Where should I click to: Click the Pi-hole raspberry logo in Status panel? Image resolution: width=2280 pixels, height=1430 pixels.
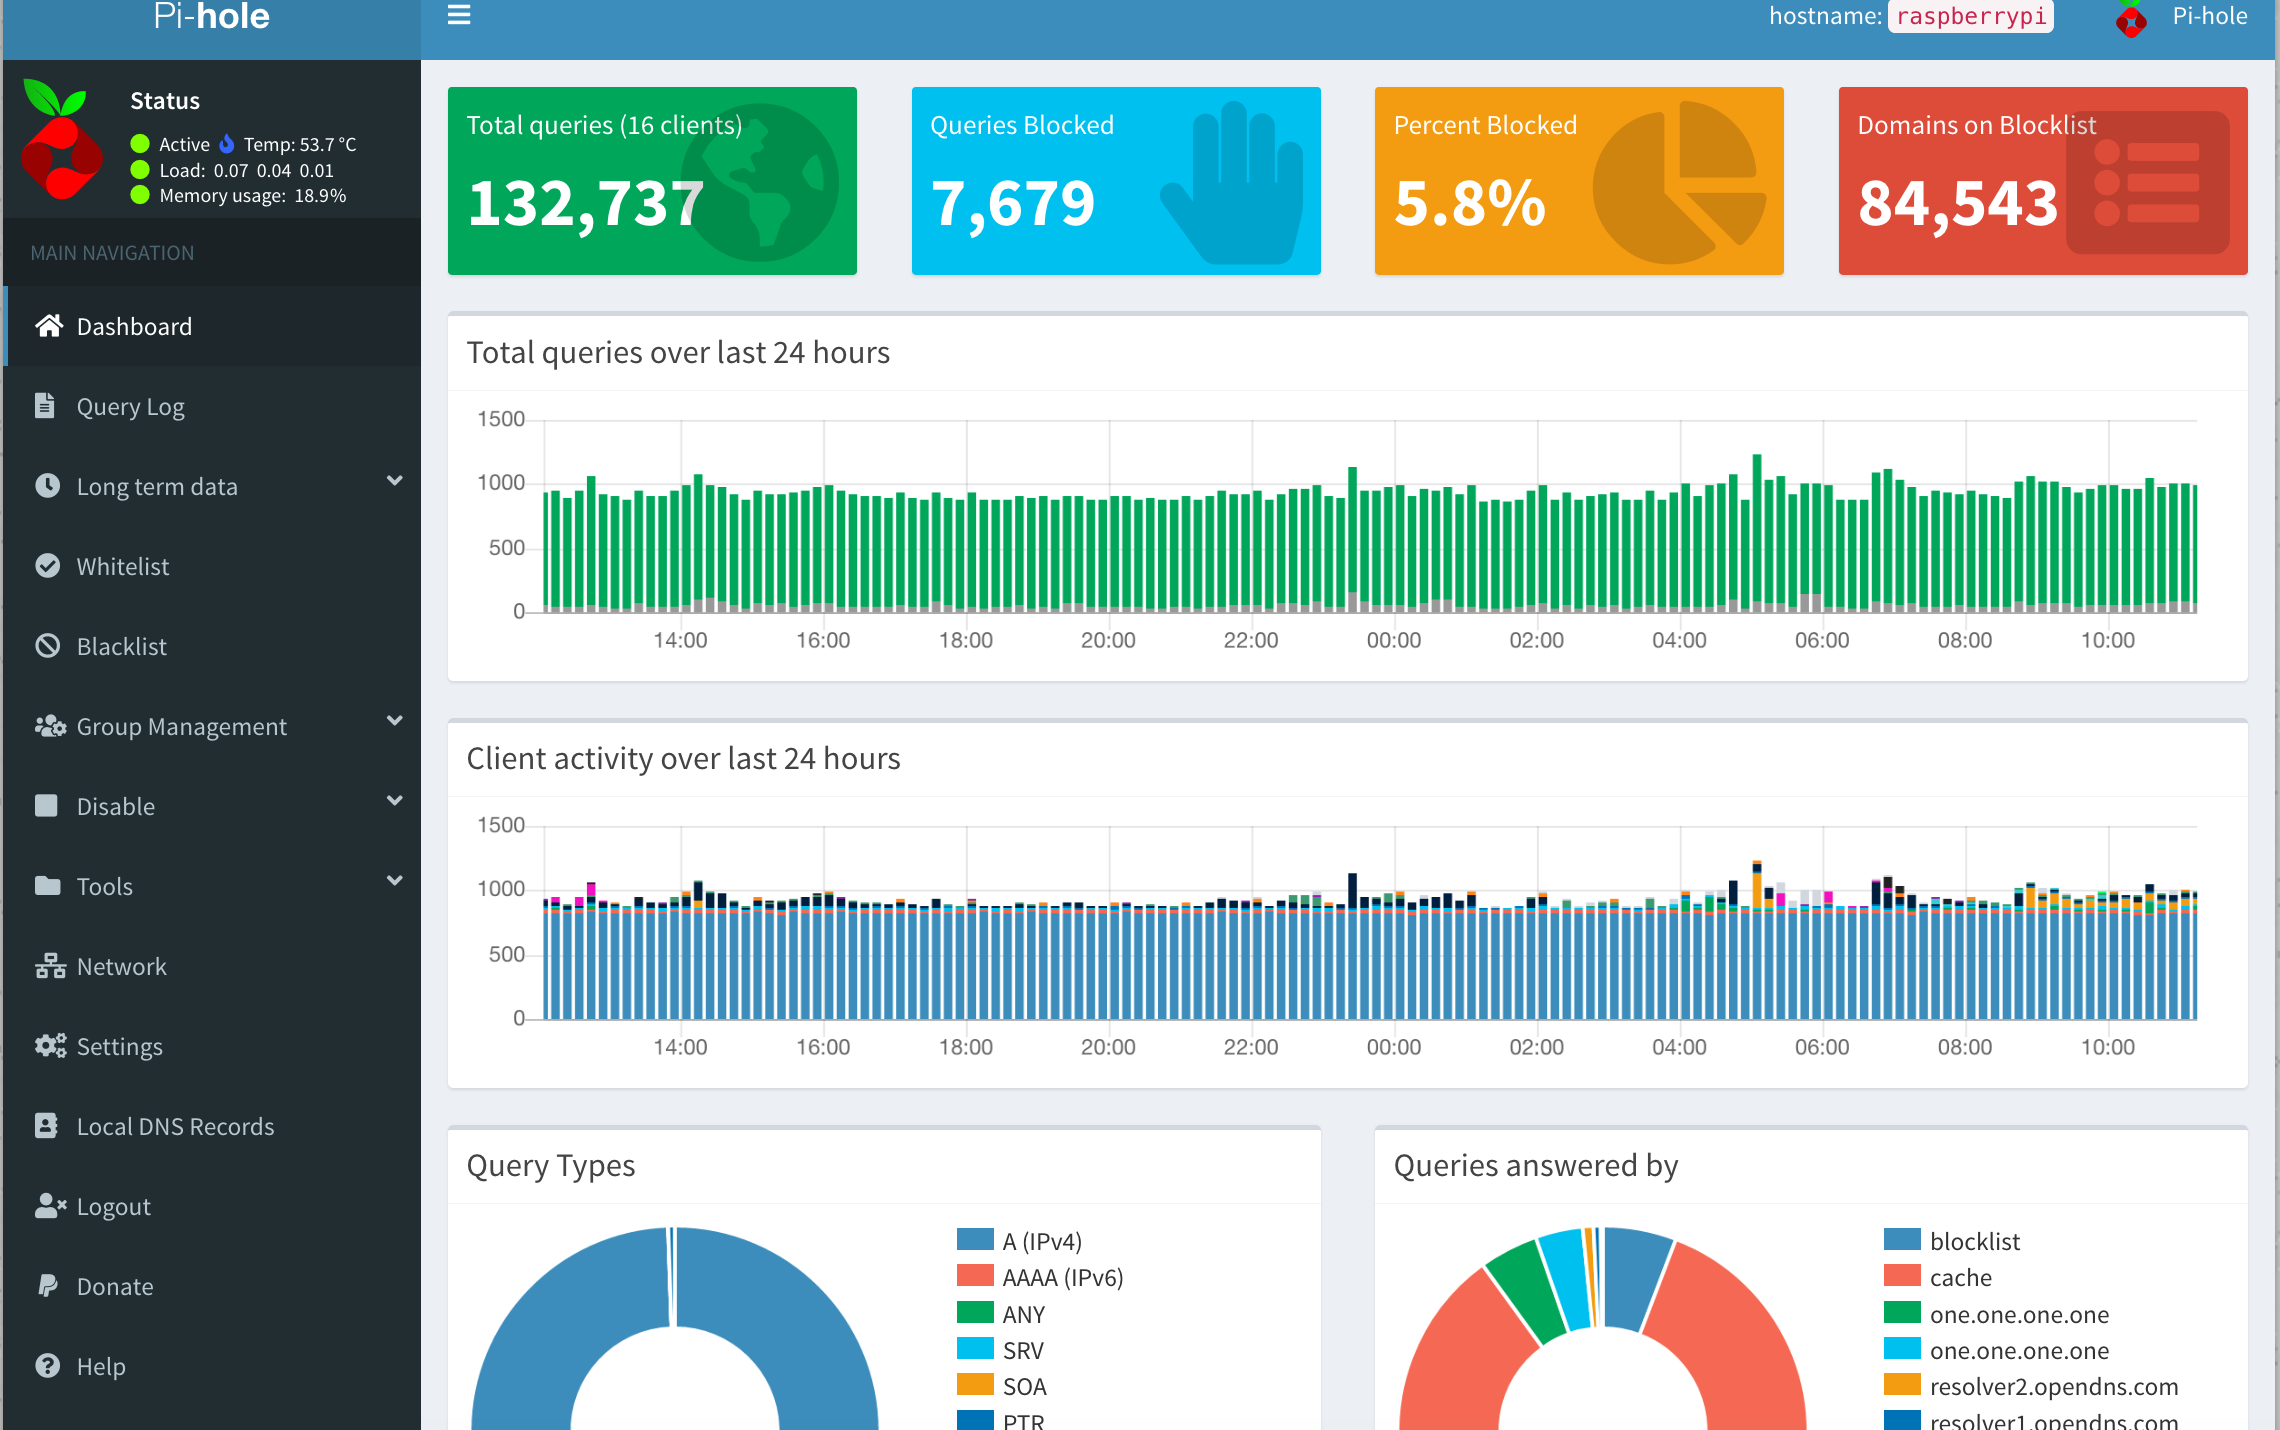(x=62, y=140)
